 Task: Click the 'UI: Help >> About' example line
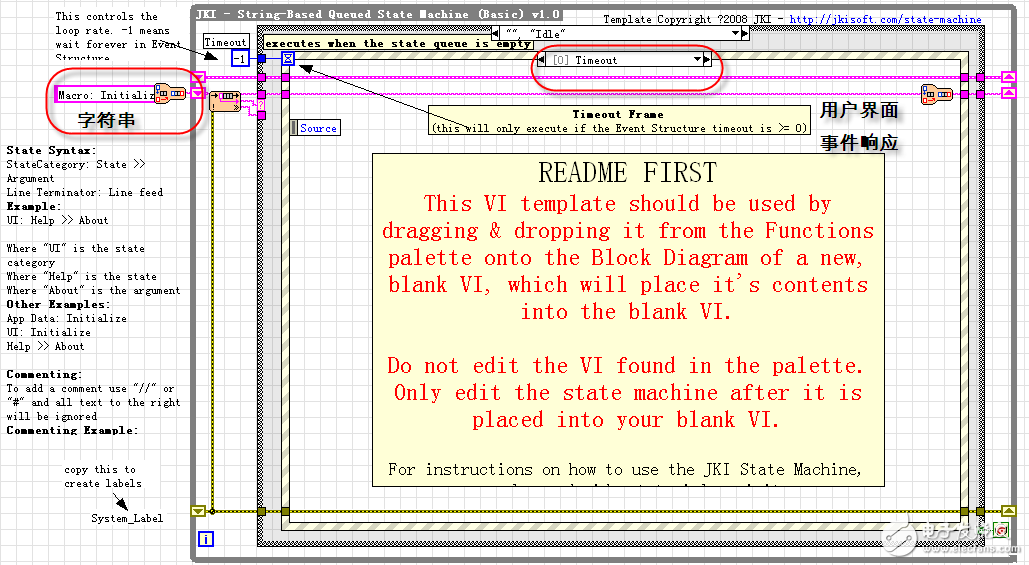(x=57, y=220)
